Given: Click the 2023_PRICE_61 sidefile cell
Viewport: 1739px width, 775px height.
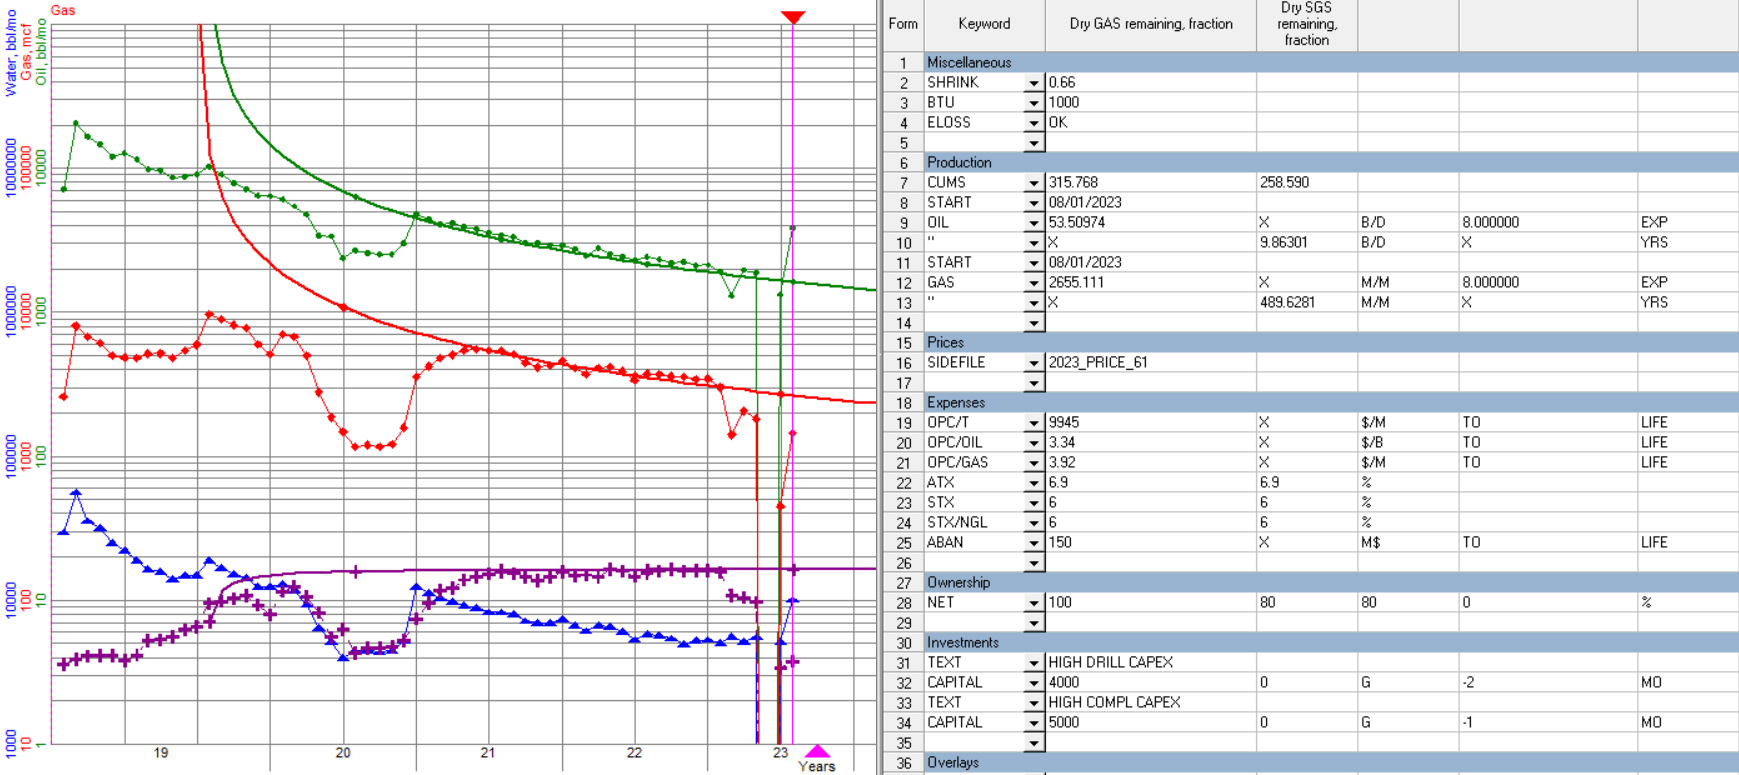Looking at the screenshot, I should click(x=1150, y=362).
